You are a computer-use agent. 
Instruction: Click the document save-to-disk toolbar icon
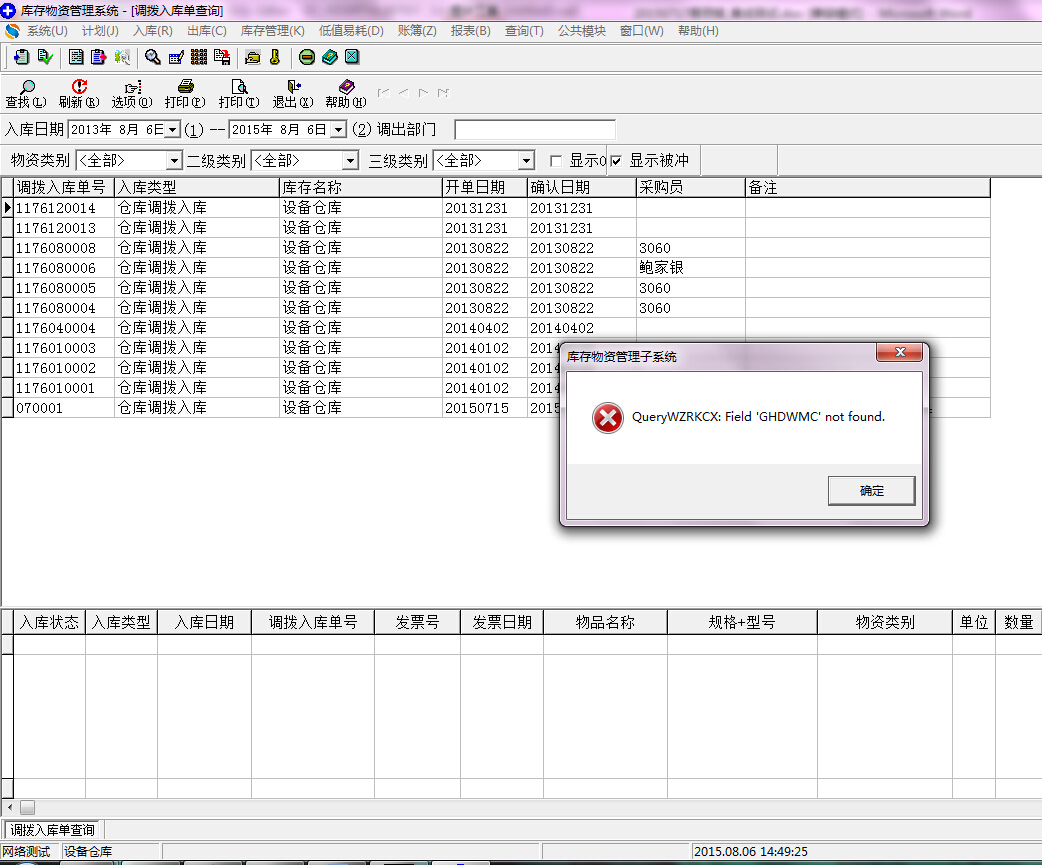(x=222, y=57)
